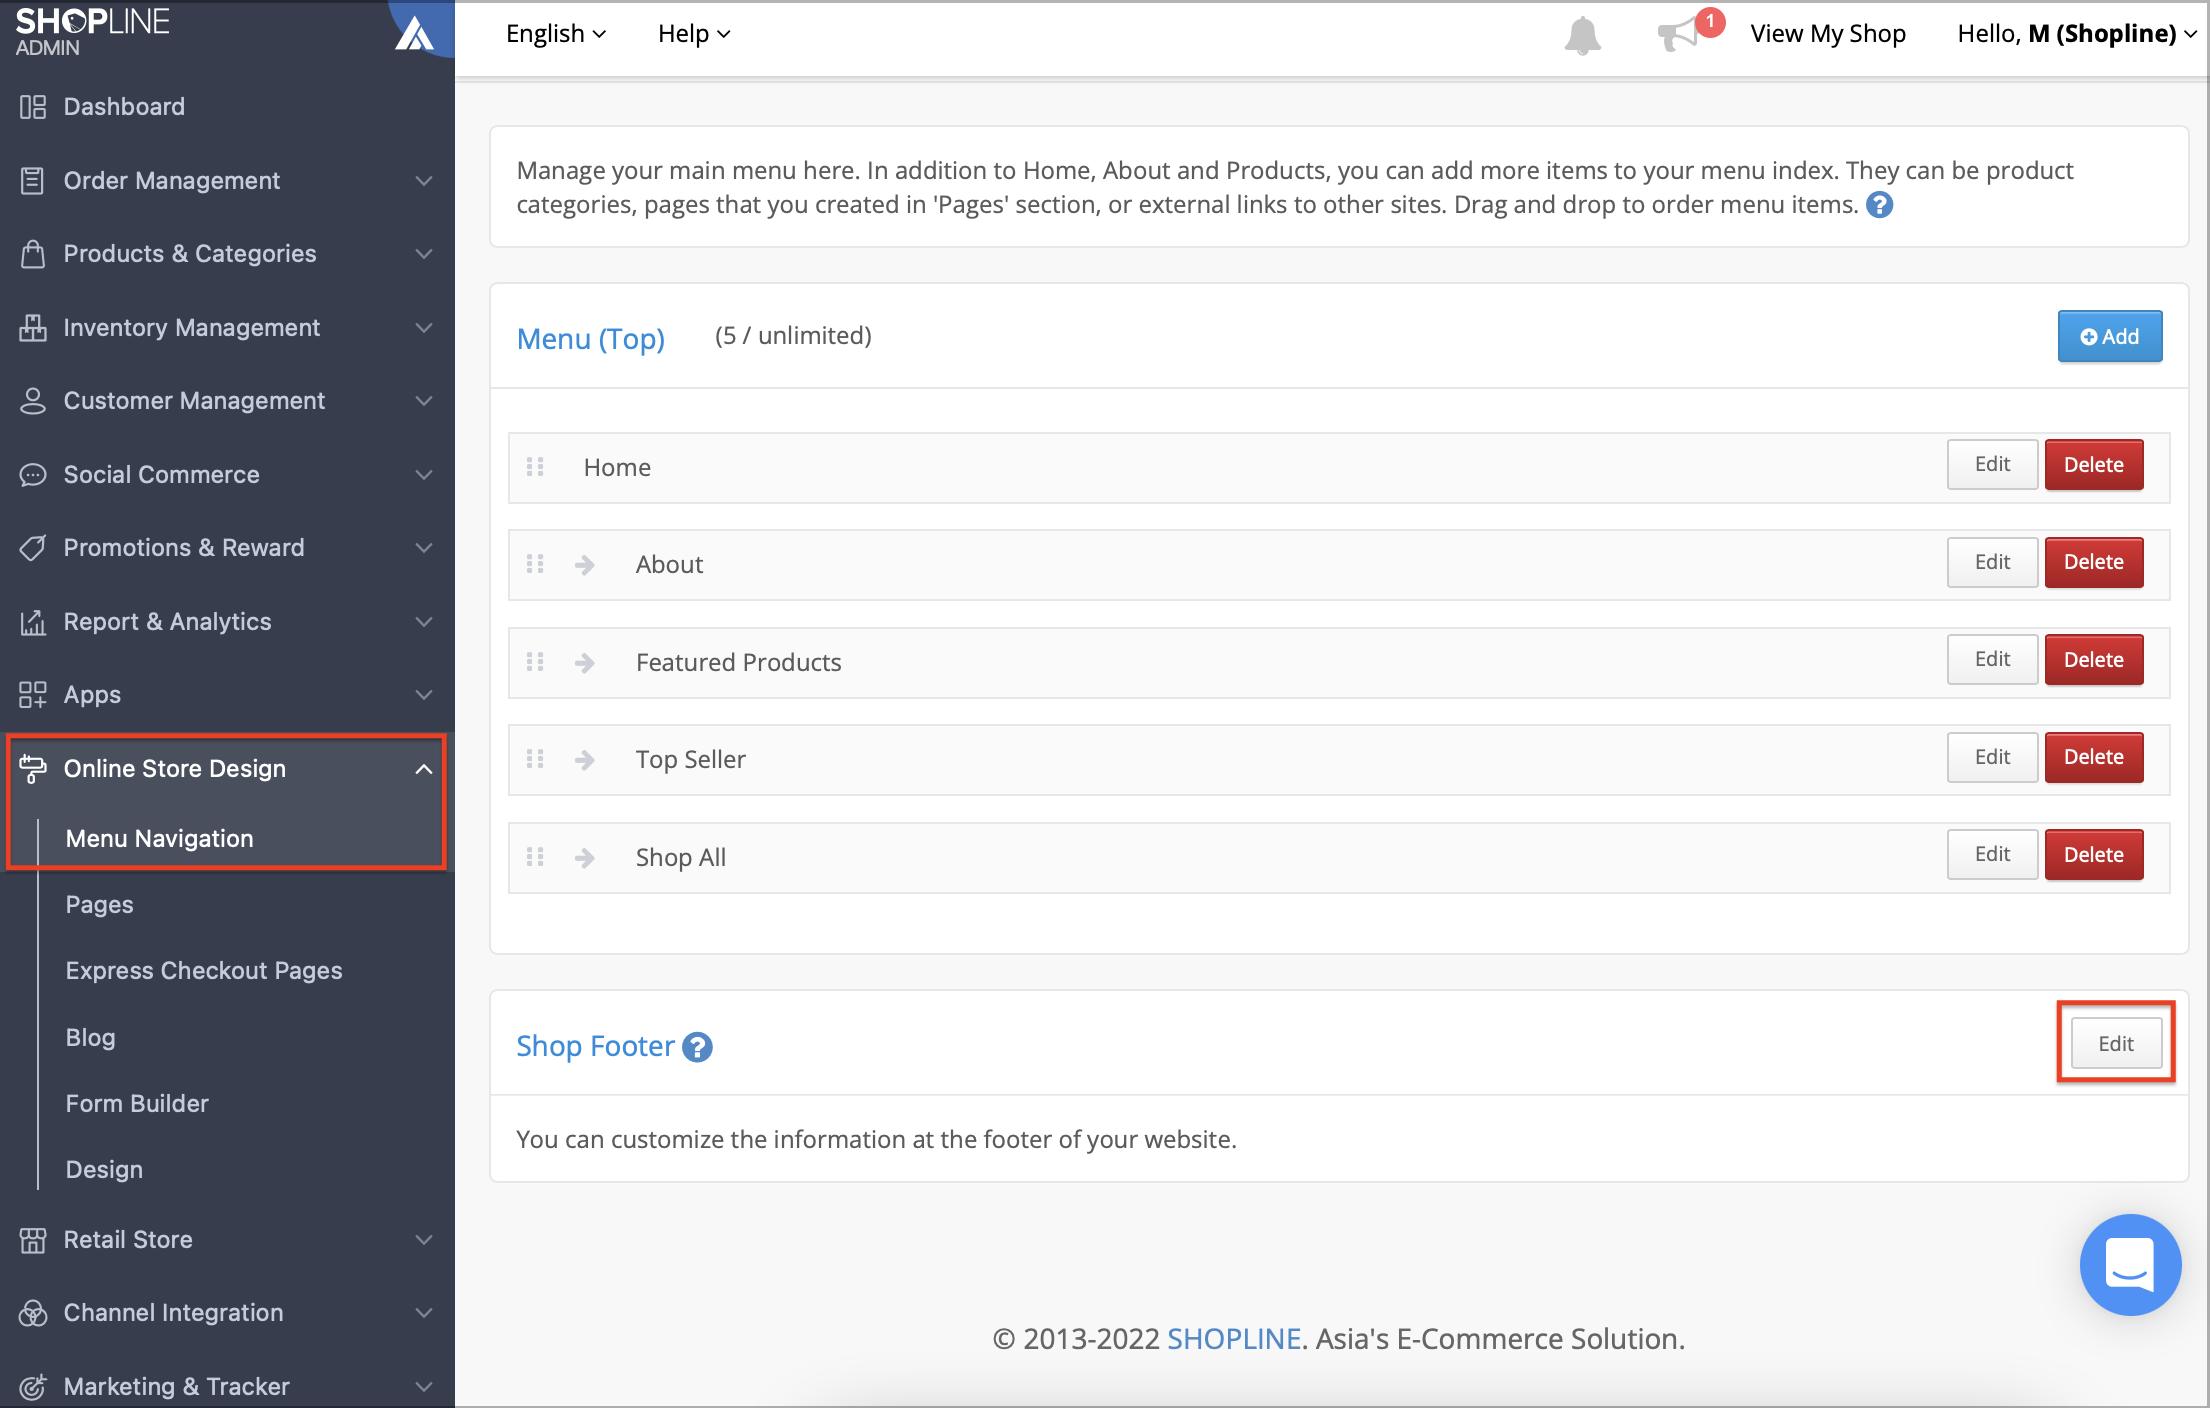
Task: Delete the Top Seller menu item
Action: [2094, 757]
